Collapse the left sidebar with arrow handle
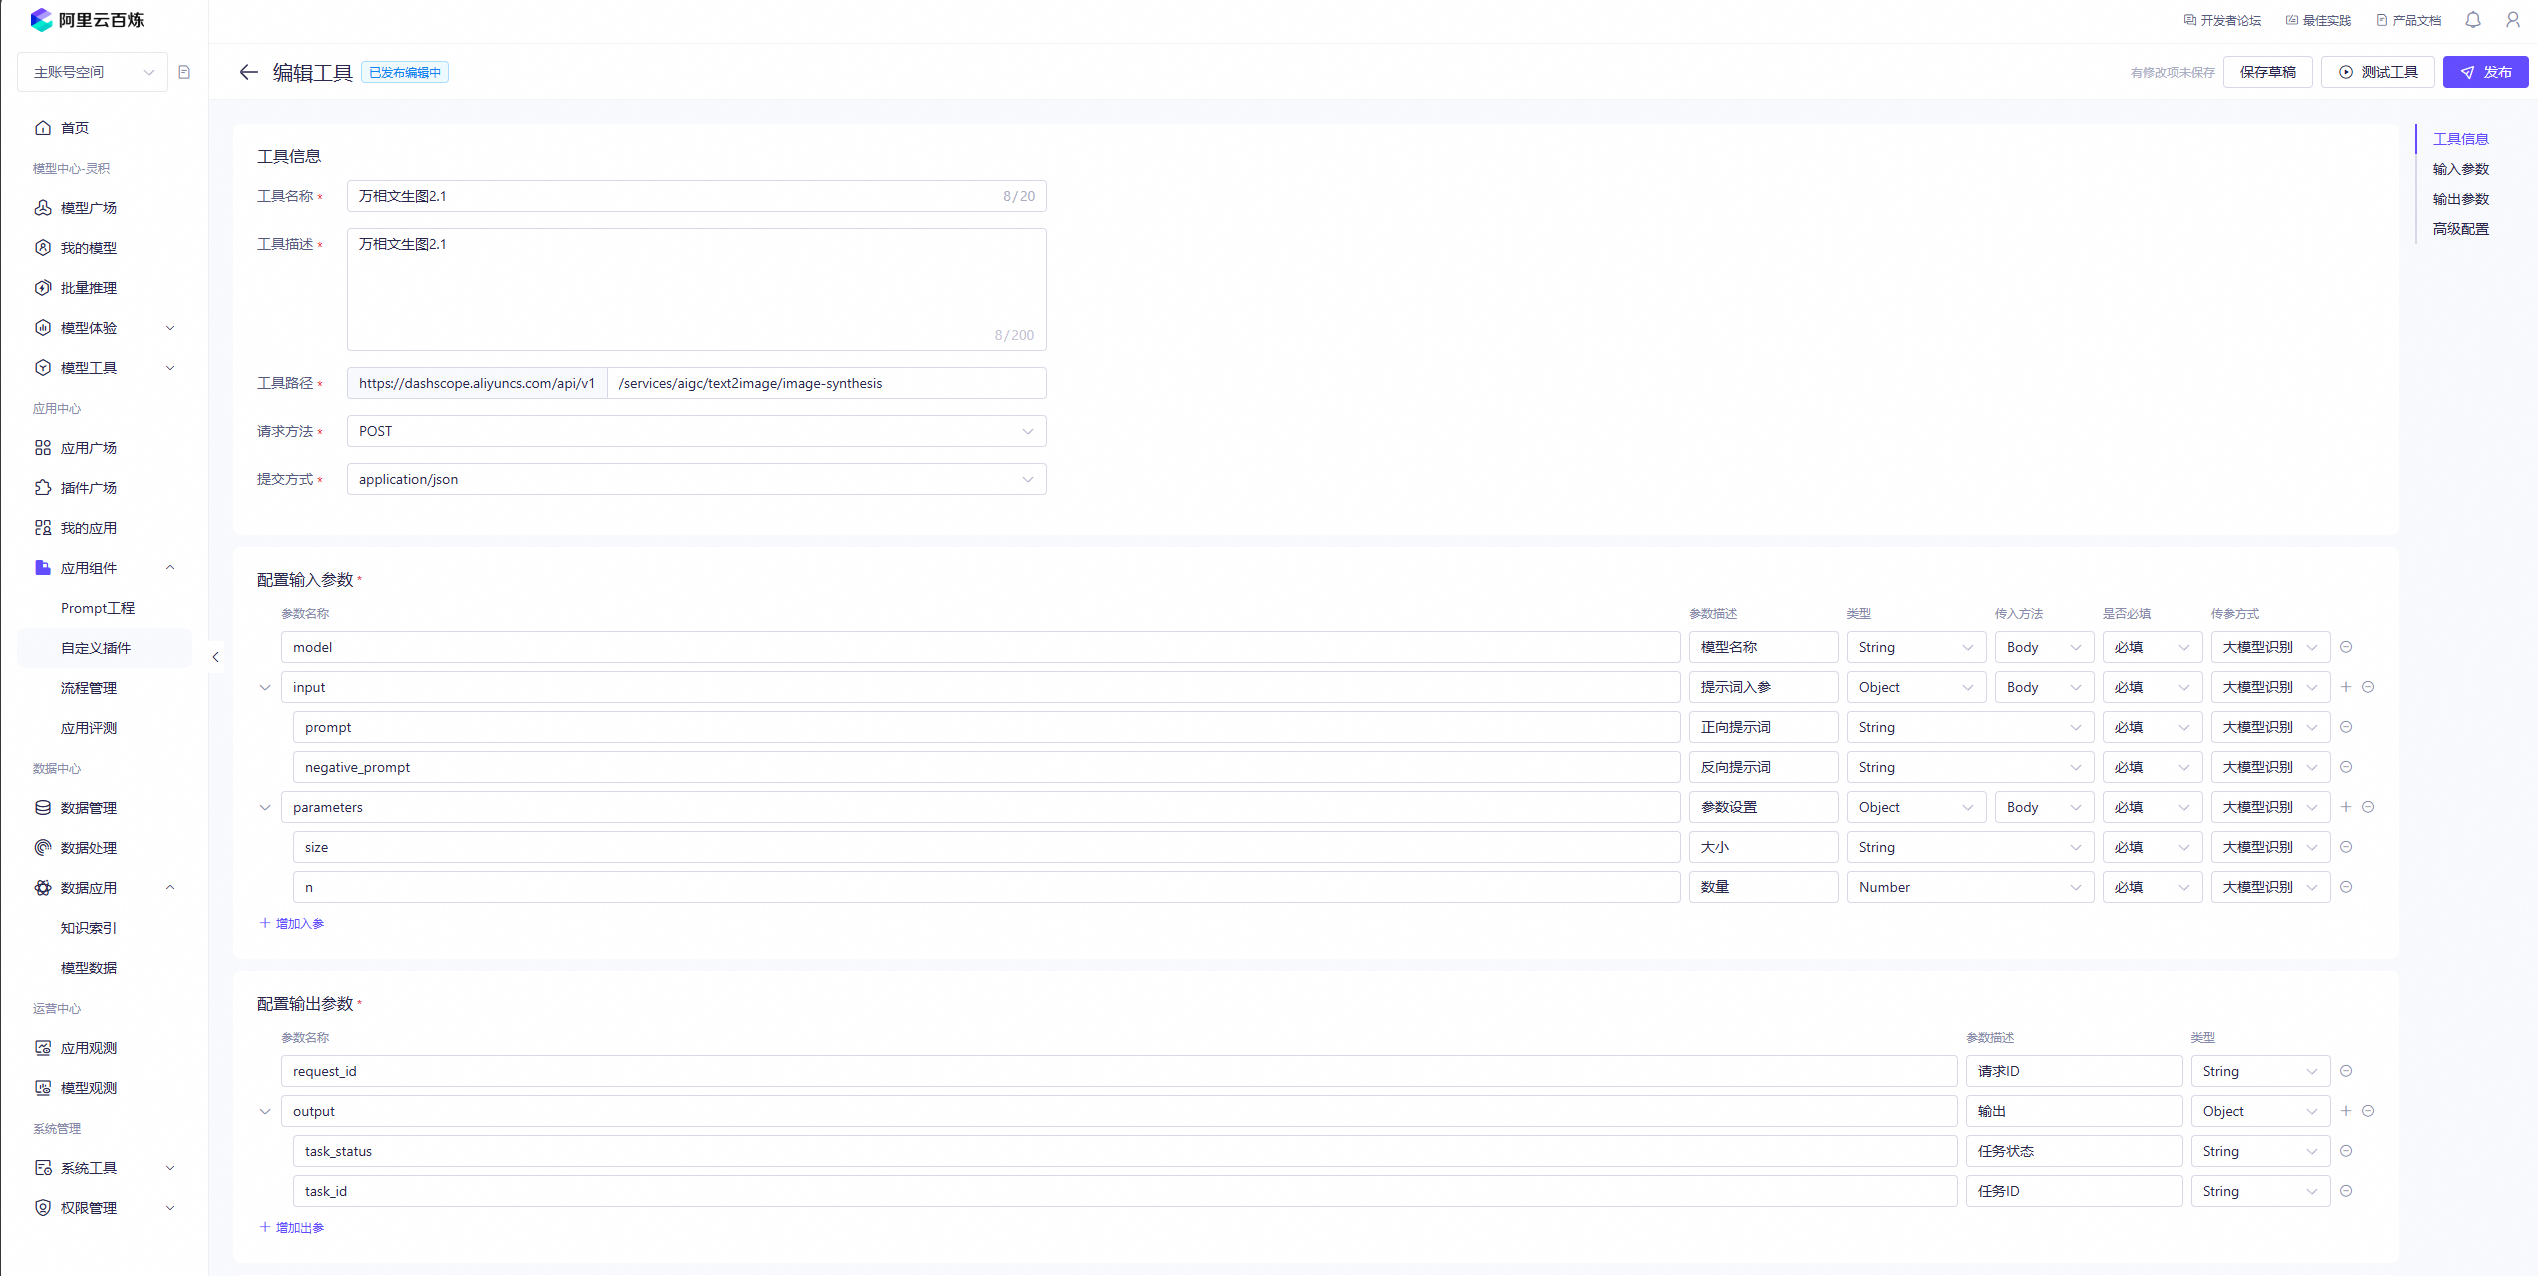 (x=215, y=657)
